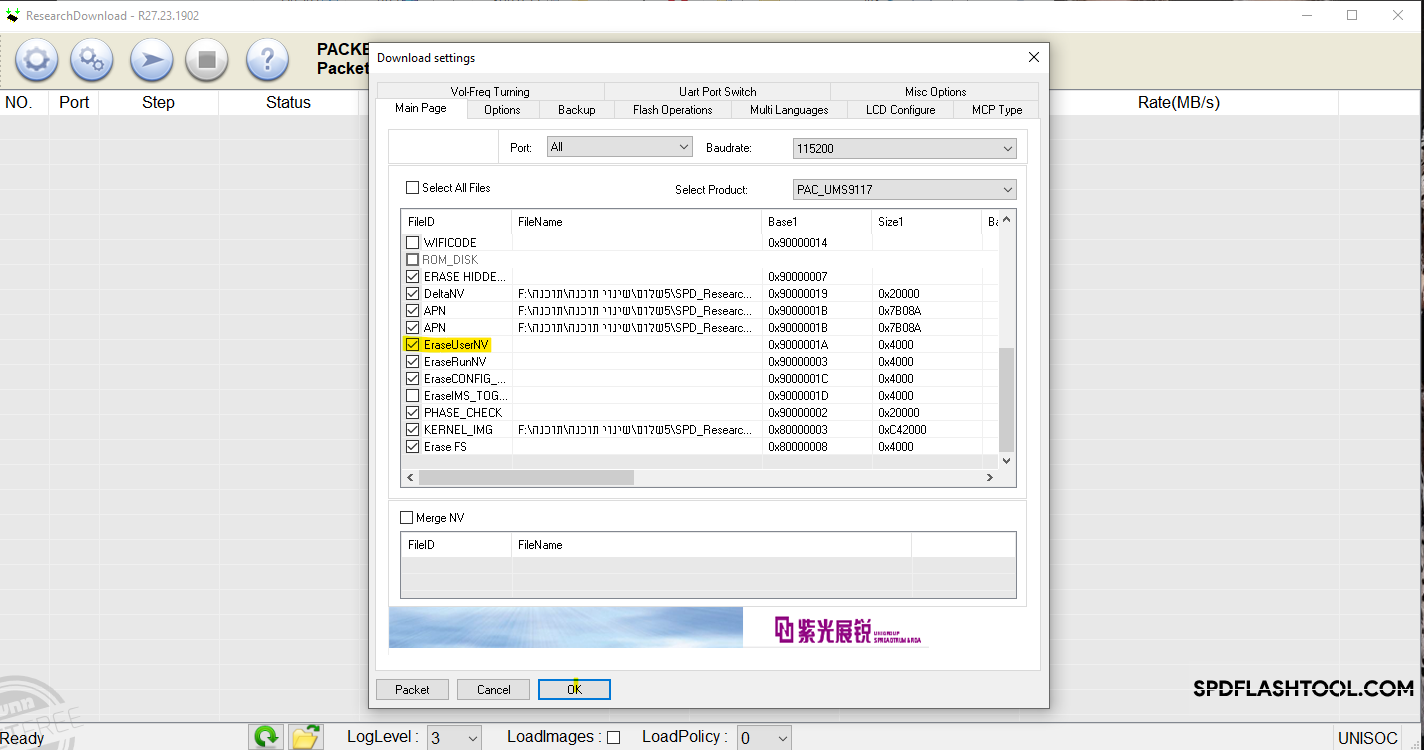Switch to the Backup tab
Screen dimensions: 1424x750
click(x=577, y=110)
